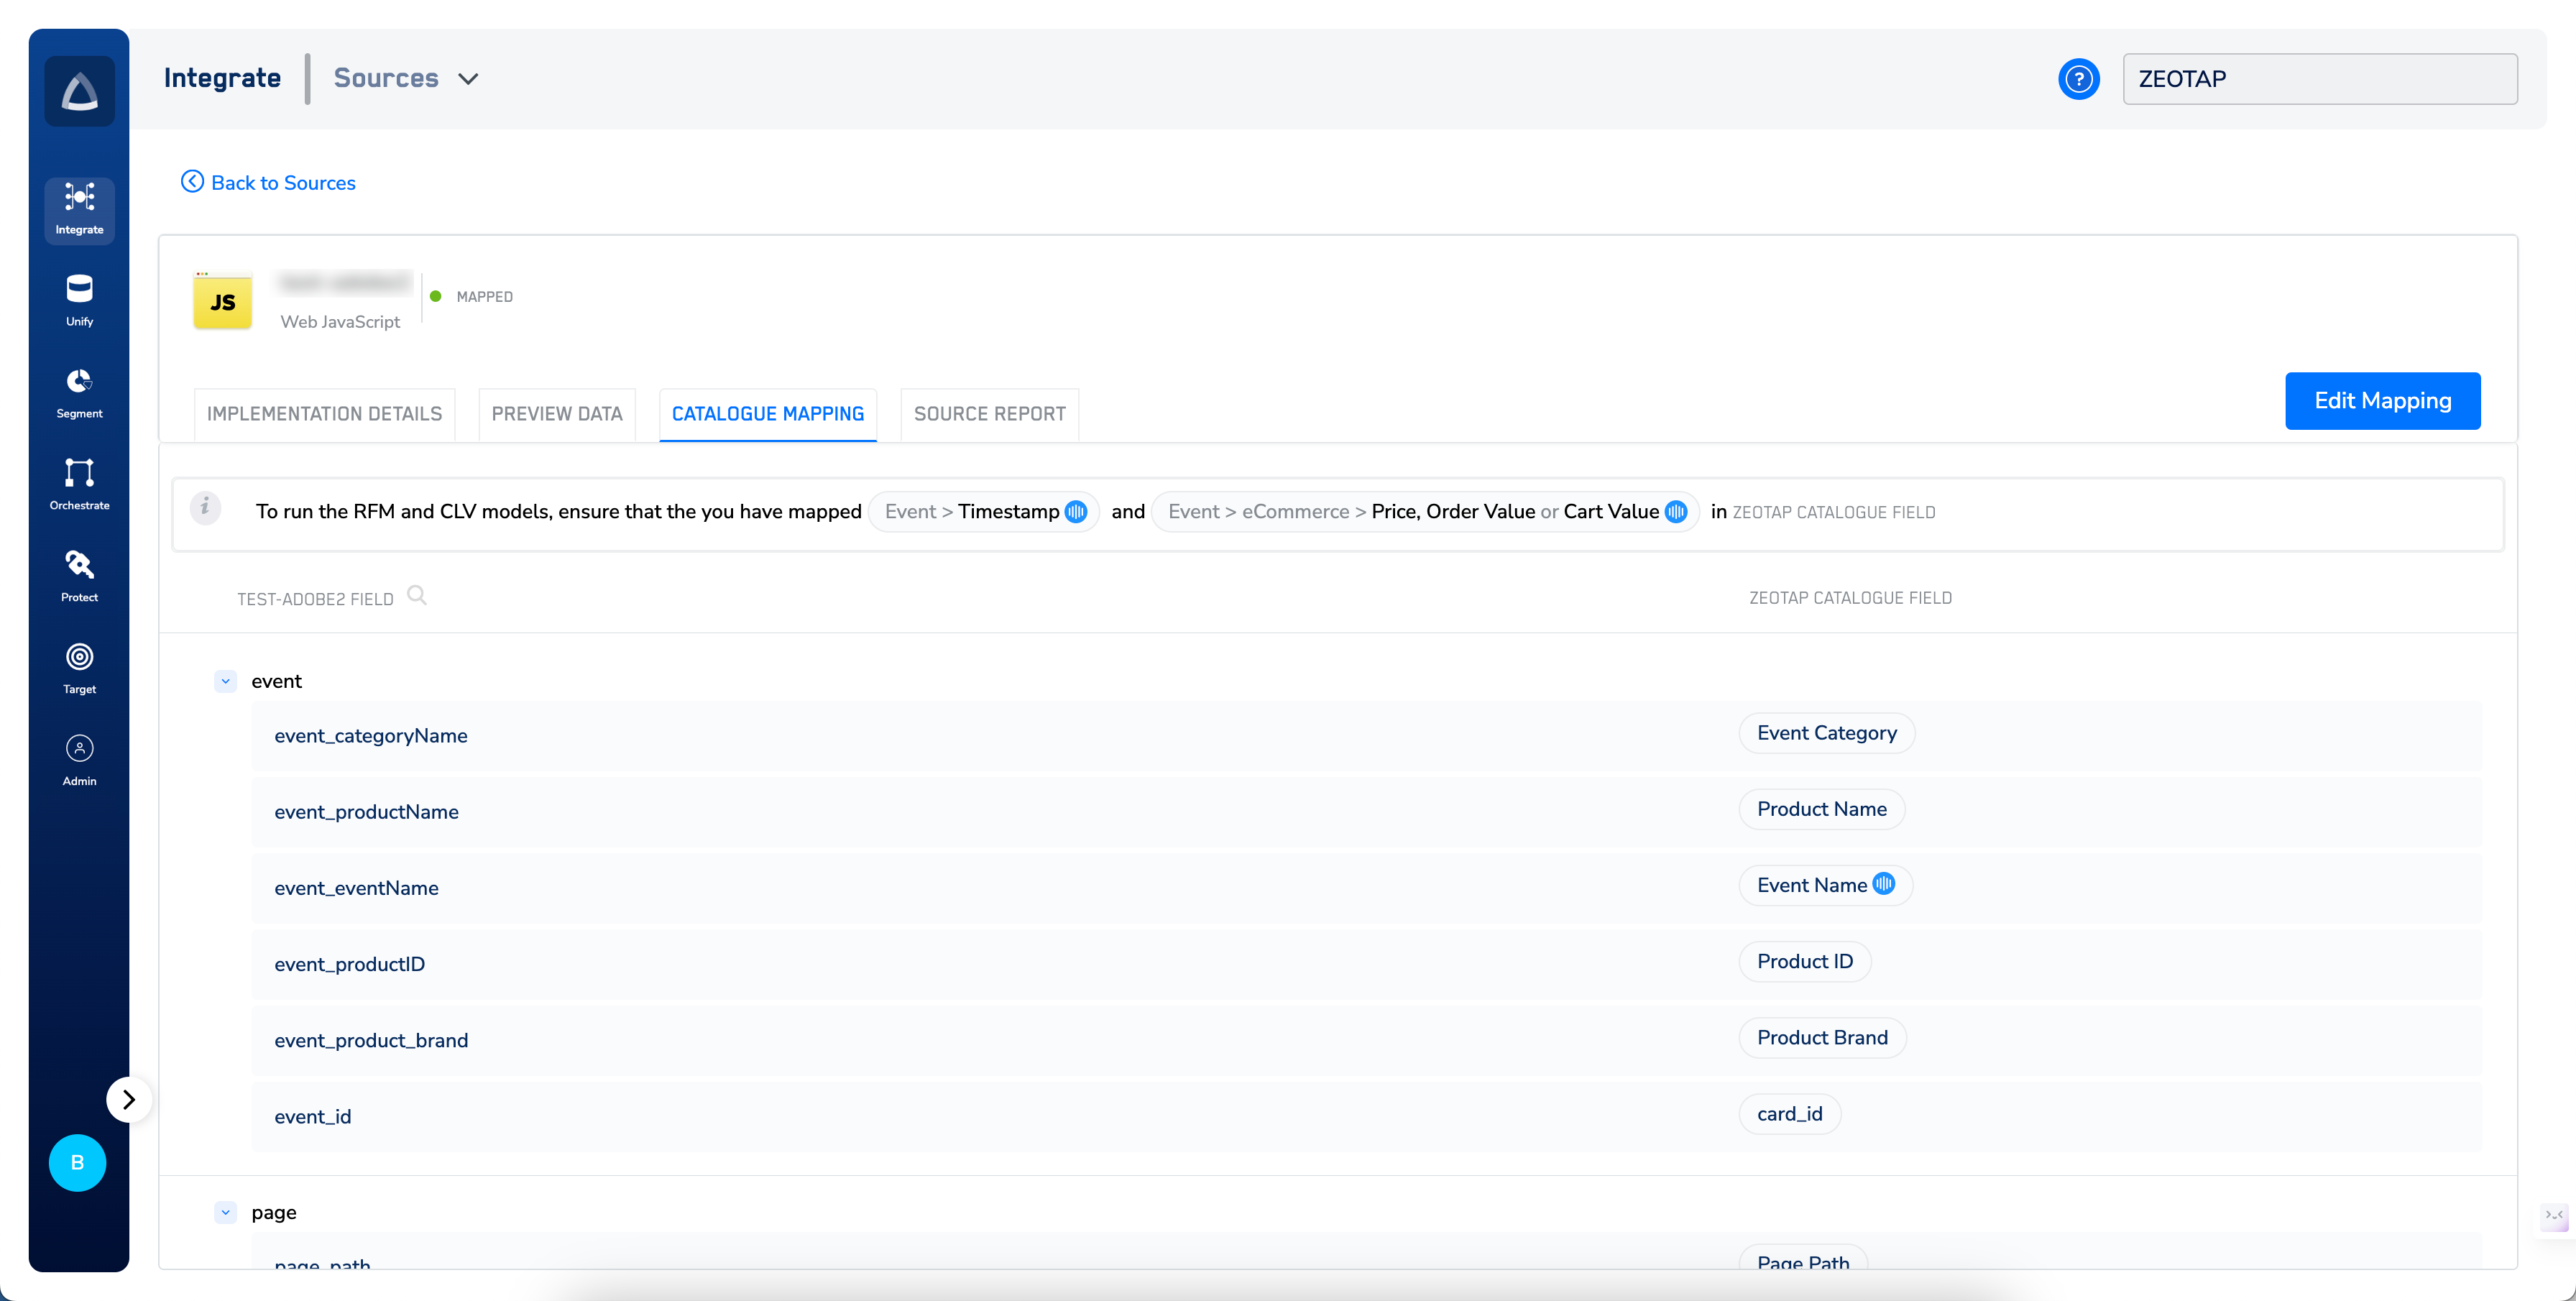Open the Unify module
The image size is (2576, 1301).
(x=79, y=300)
